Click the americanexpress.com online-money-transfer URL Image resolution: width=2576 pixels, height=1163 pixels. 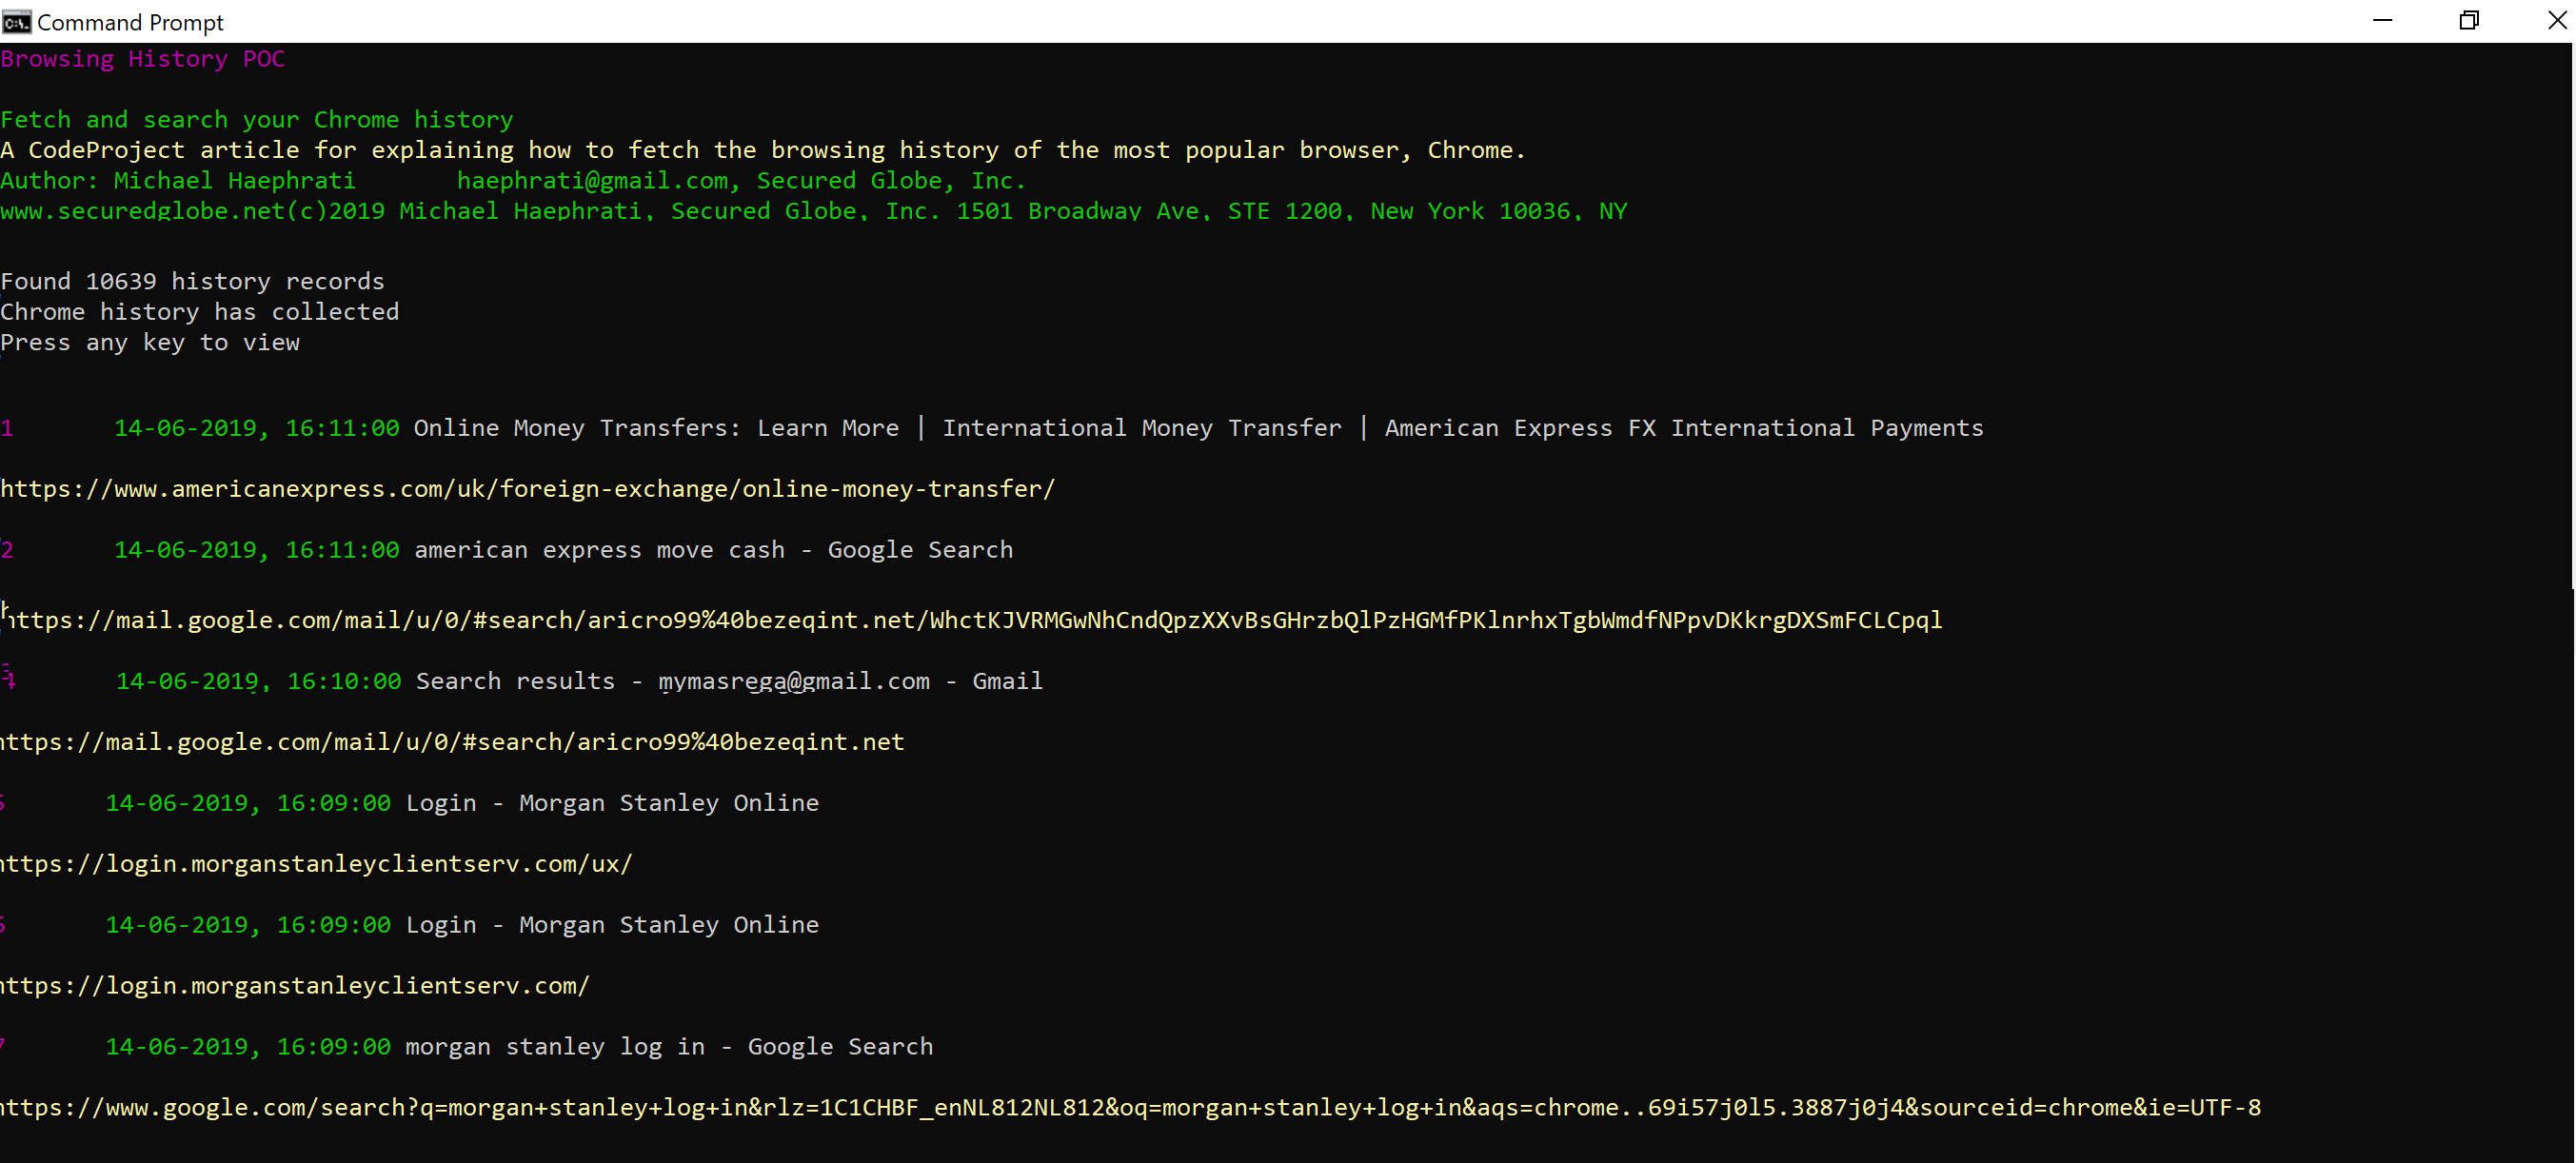tap(528, 489)
